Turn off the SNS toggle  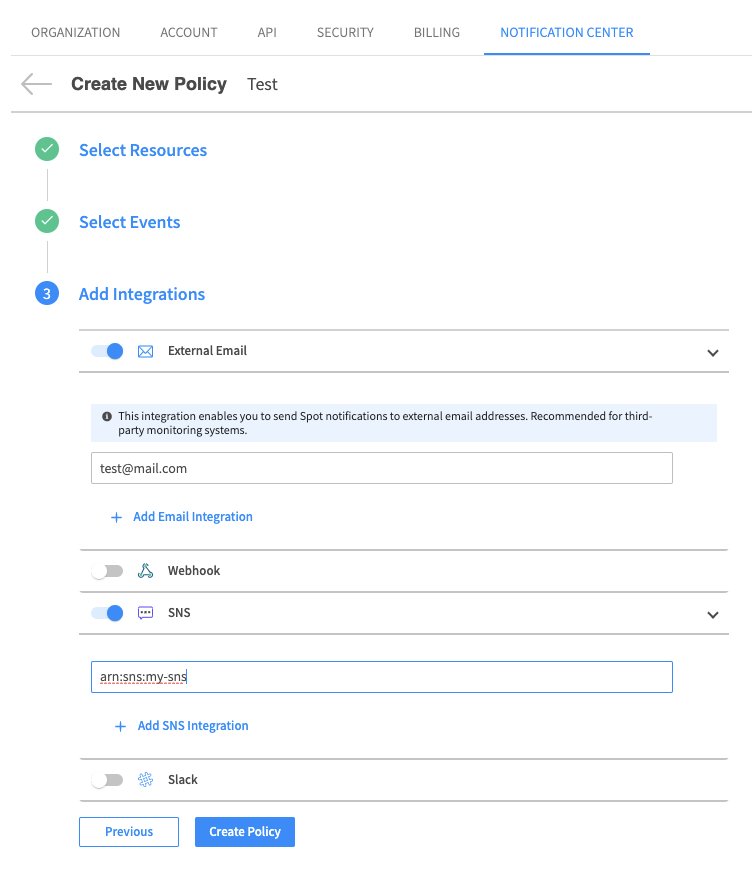pyautogui.click(x=107, y=613)
